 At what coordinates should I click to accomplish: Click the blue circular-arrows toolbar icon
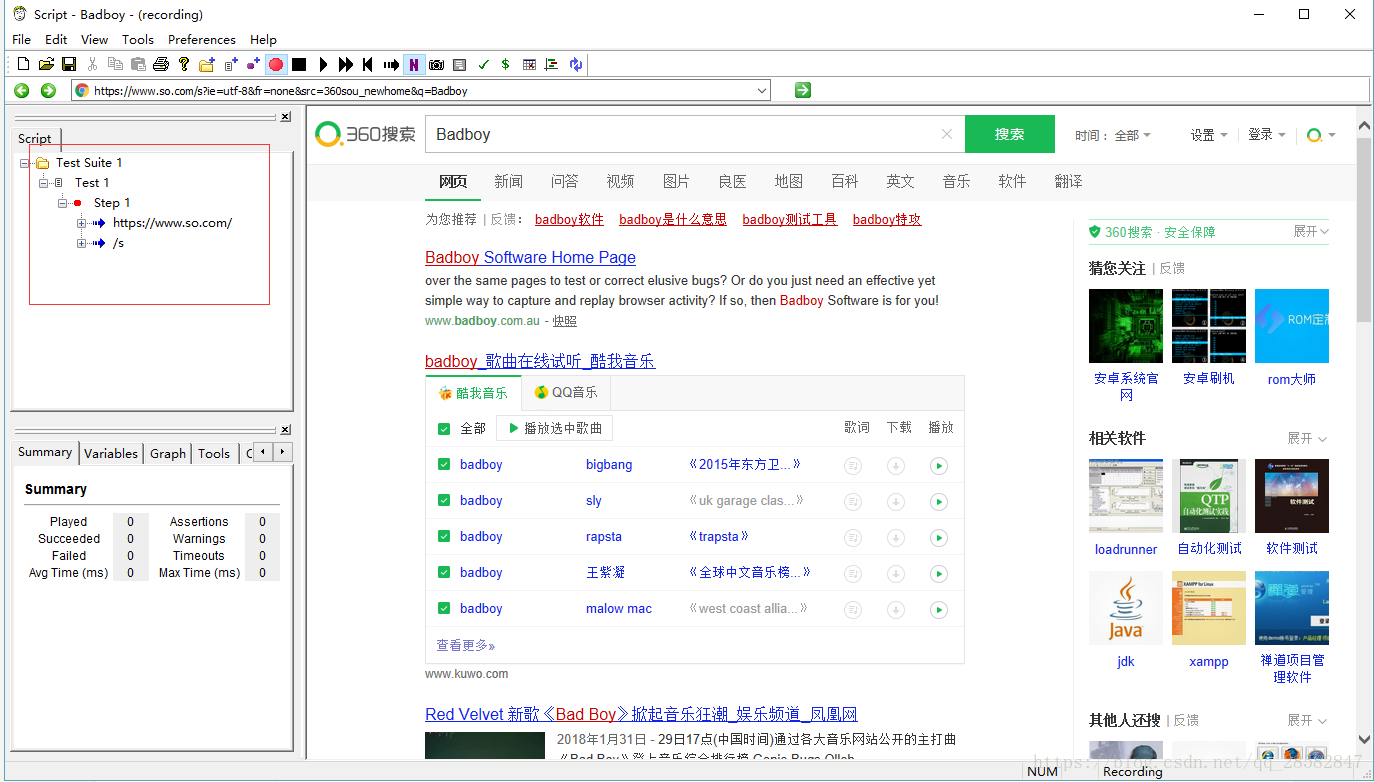pyautogui.click(x=576, y=64)
